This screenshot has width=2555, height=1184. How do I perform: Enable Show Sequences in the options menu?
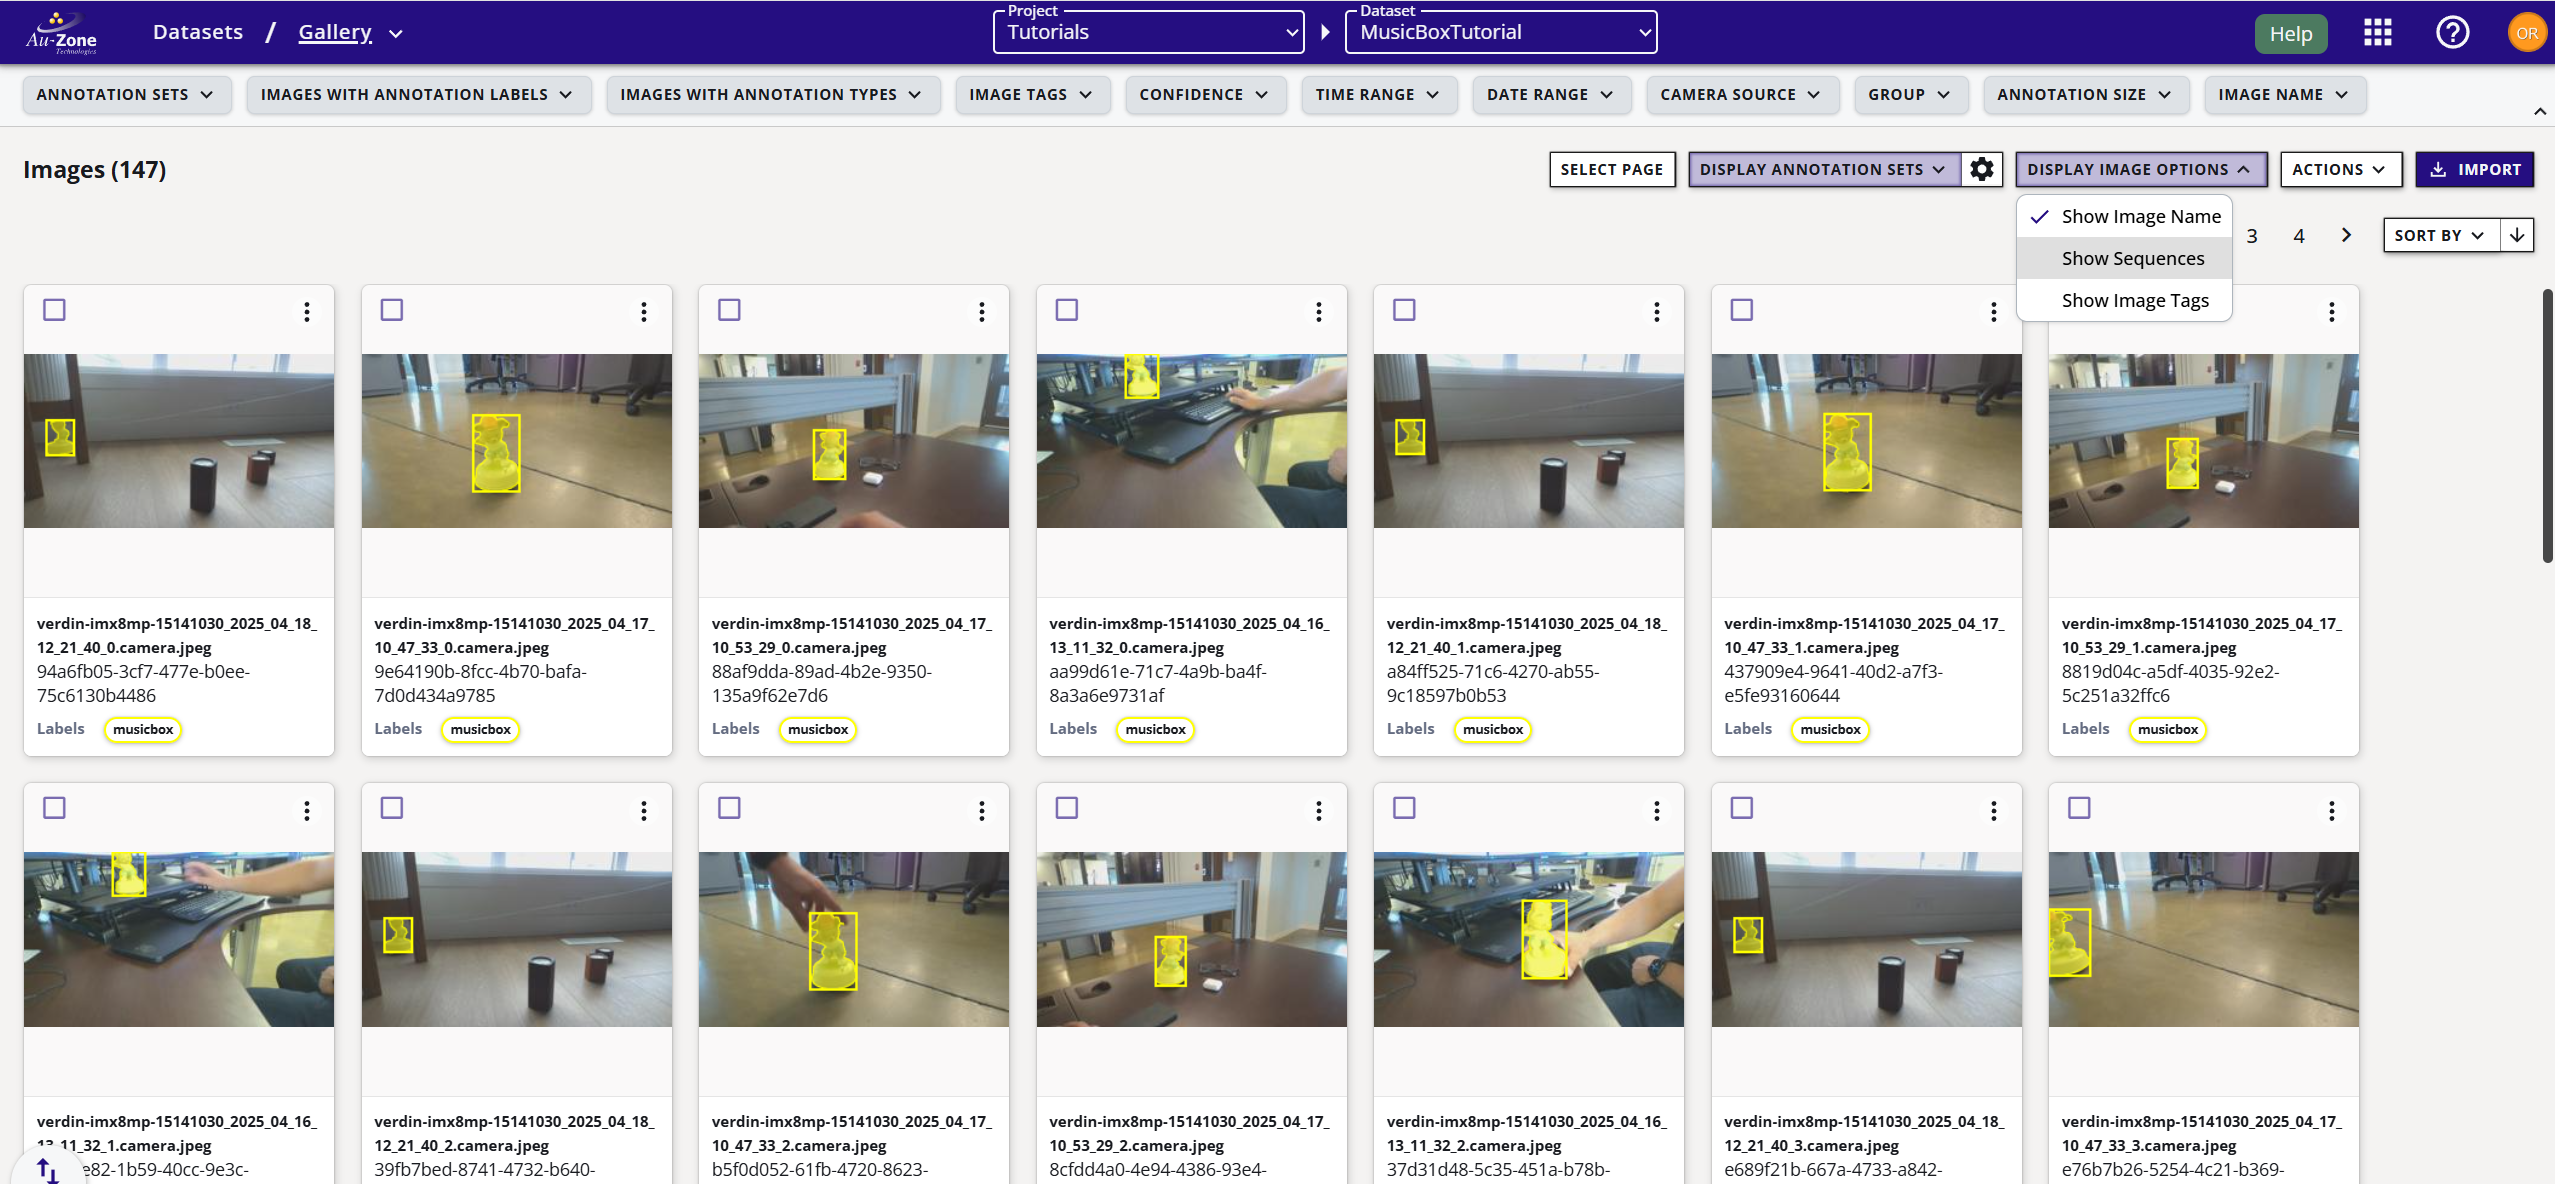(x=2132, y=257)
